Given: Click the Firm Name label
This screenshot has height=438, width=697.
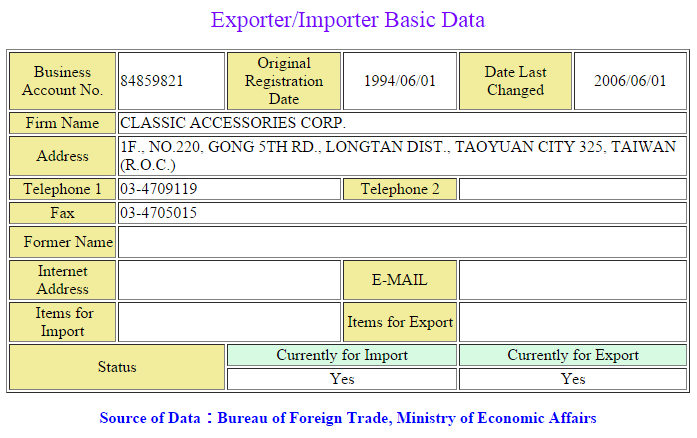Looking at the screenshot, I should [63, 123].
